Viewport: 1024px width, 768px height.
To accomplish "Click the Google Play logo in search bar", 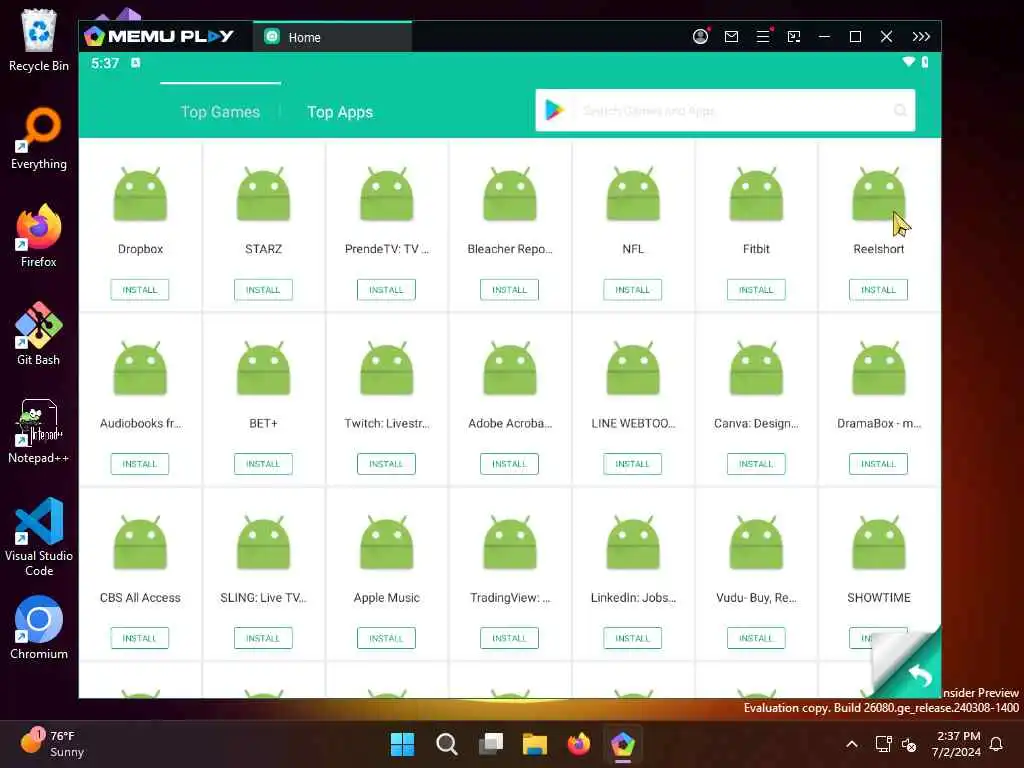I will point(554,110).
